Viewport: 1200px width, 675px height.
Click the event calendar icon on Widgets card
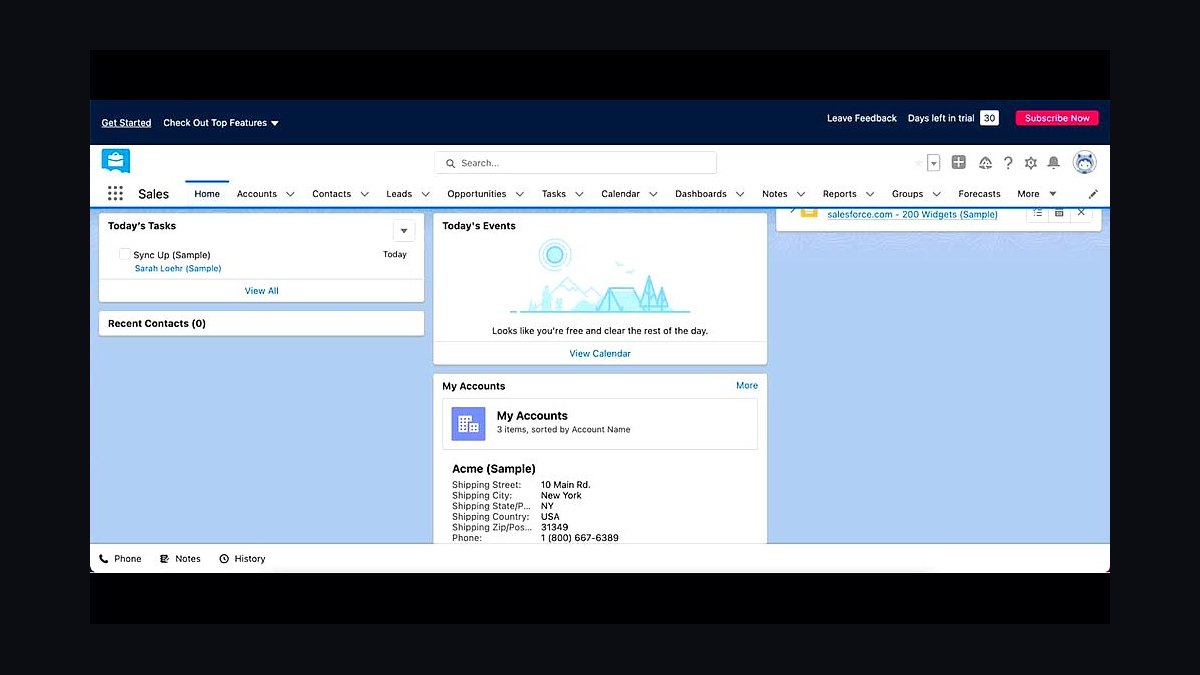click(x=1059, y=213)
